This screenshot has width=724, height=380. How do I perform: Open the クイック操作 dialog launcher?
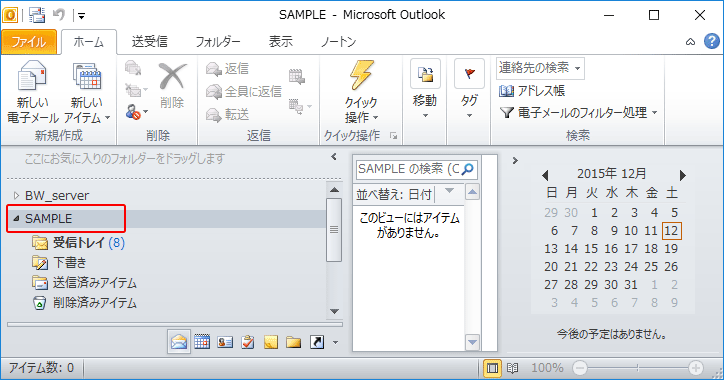[393, 136]
